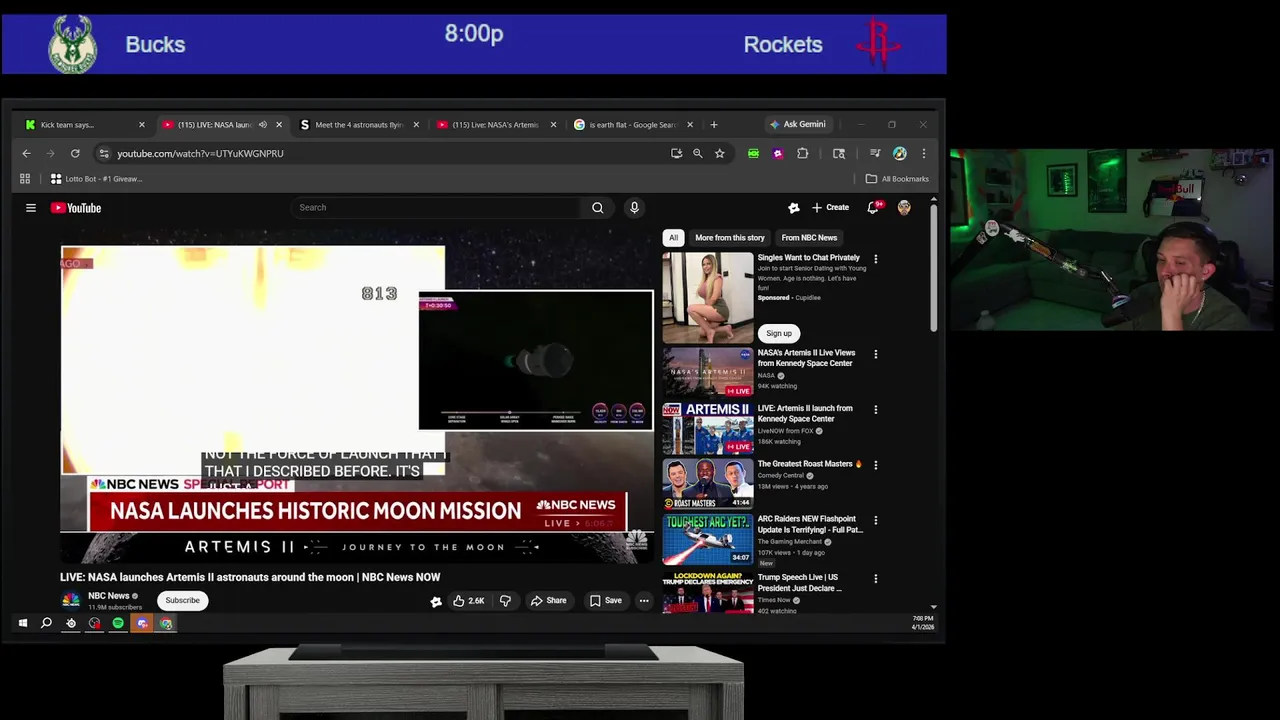
Task: Select More from this story chip
Action: pos(730,238)
